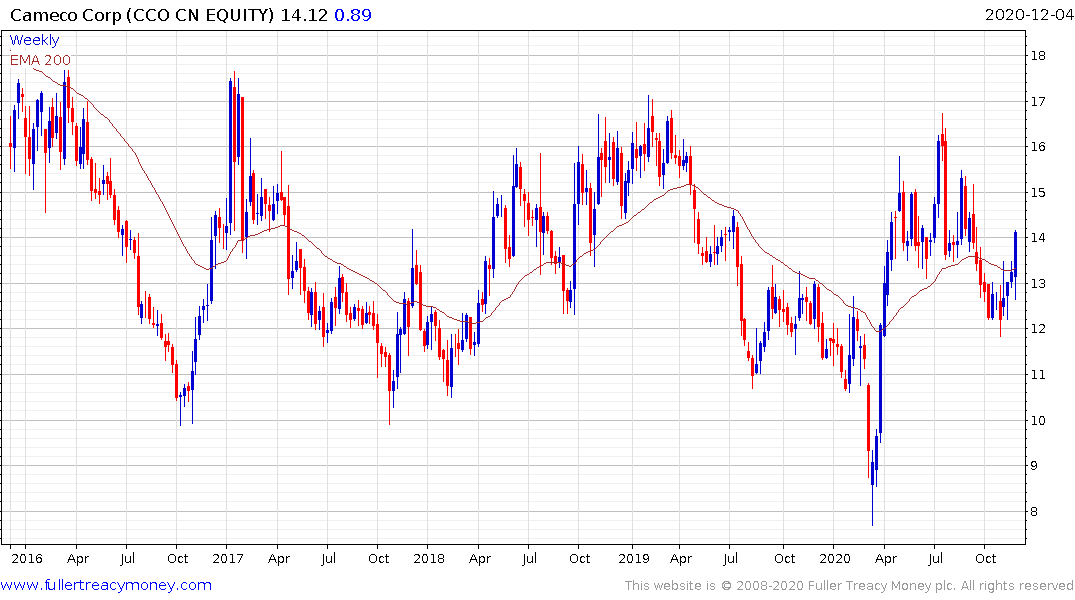Click the 2020-12-04 date in the corner

point(1027,15)
